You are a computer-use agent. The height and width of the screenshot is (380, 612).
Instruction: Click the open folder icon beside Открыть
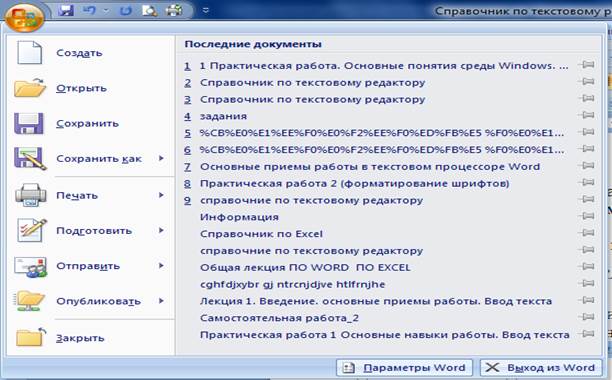pyautogui.click(x=30, y=87)
